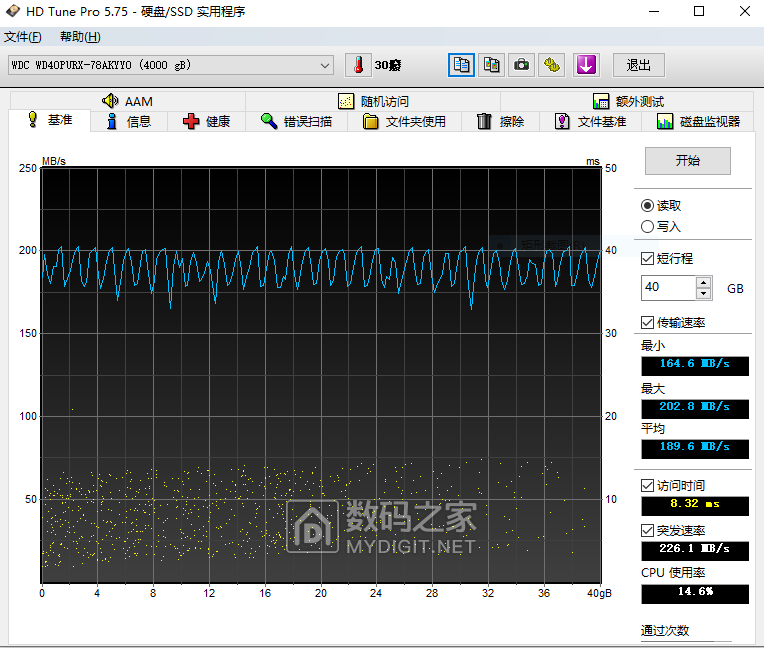Switch to the 磁盘监视器 tab
Image resolution: width=764 pixels, height=648 pixels.
pyautogui.click(x=698, y=121)
